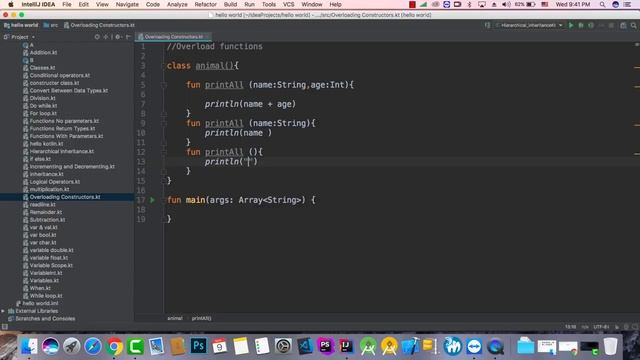Viewport: 640px width, 360px height.
Task: Open the Navigate menu
Action: tap(127, 4)
